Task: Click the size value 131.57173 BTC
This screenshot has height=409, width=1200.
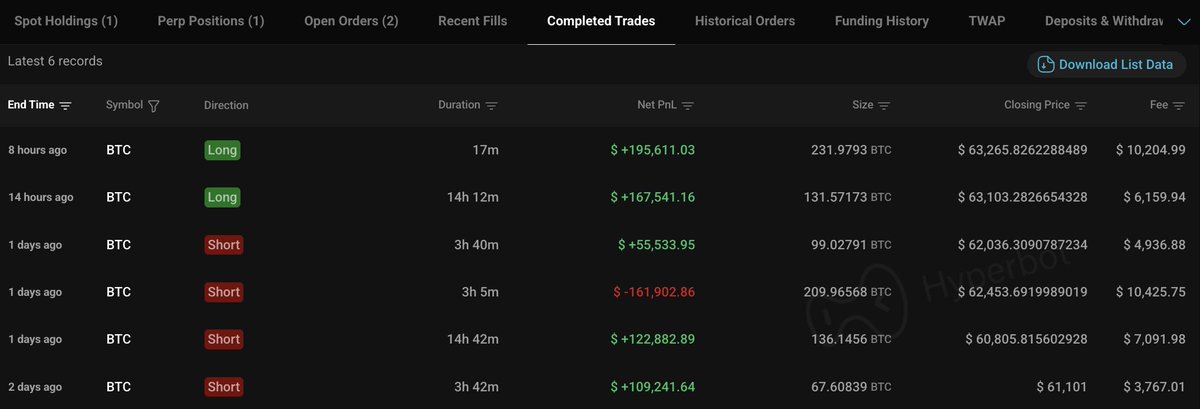Action: click(x=847, y=197)
